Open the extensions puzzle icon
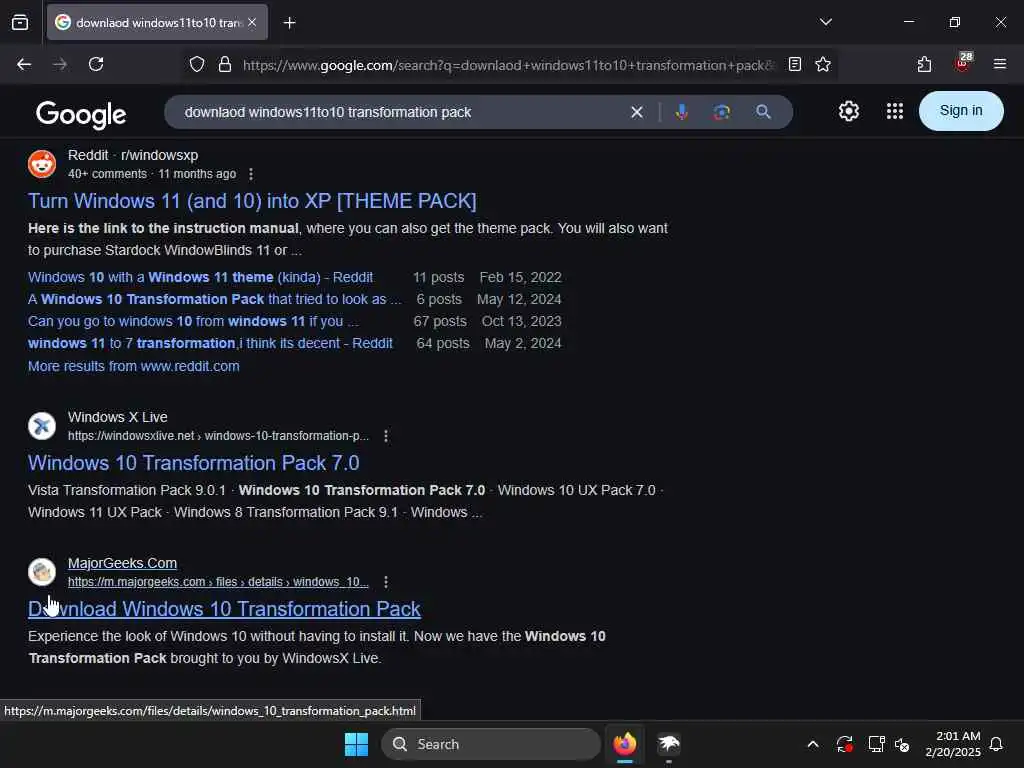The height and width of the screenshot is (768, 1024). pyautogui.click(x=924, y=64)
